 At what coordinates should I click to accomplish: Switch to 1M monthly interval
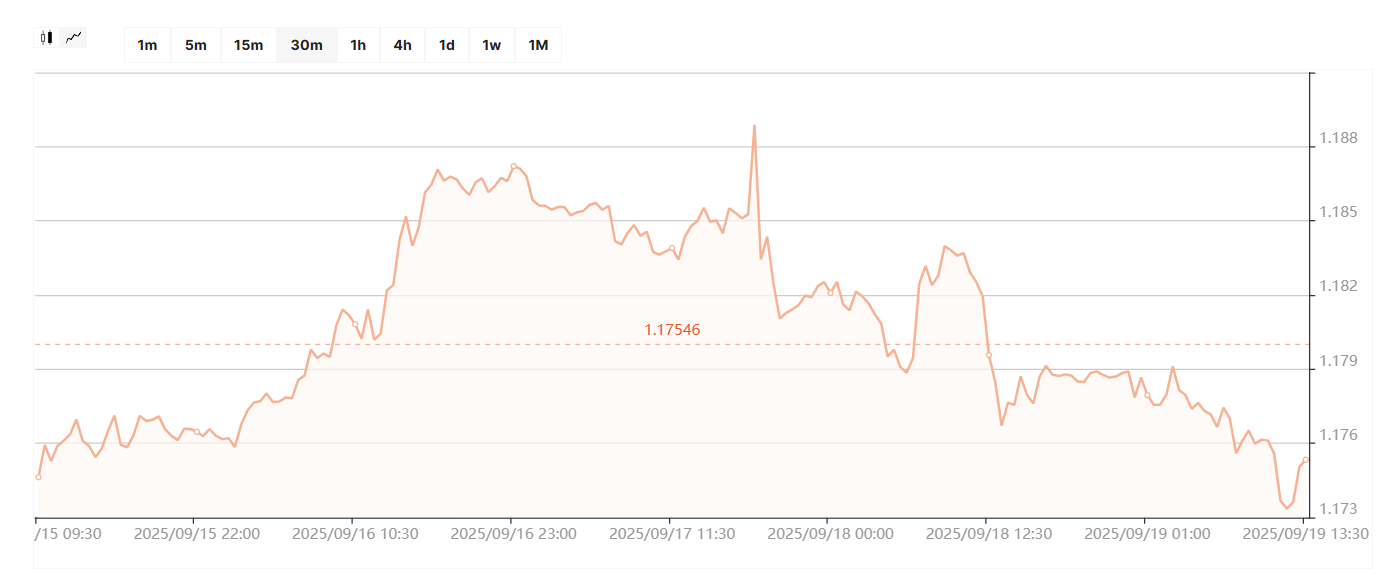click(538, 45)
